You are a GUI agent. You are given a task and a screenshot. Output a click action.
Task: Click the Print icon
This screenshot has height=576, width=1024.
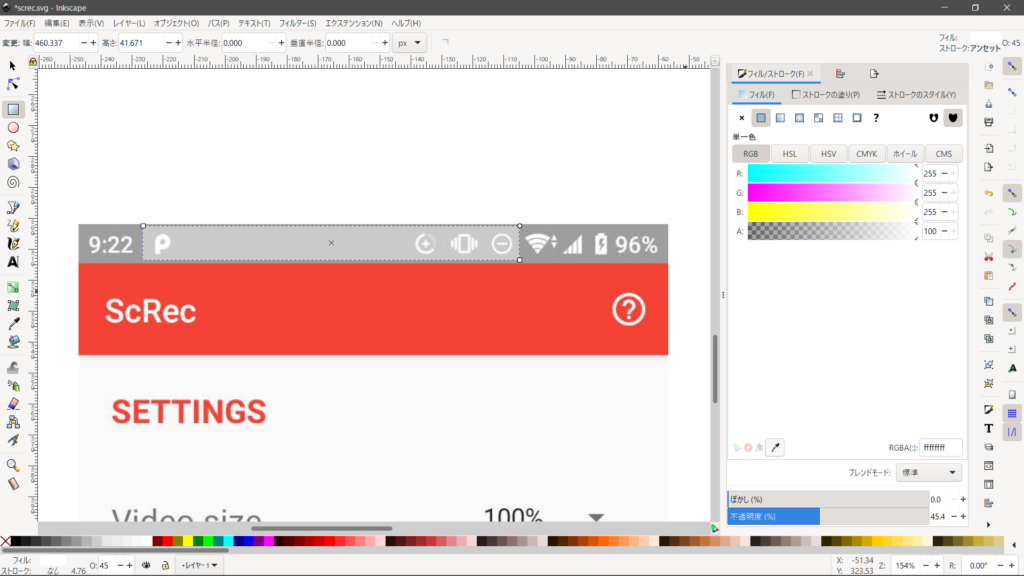click(989, 122)
